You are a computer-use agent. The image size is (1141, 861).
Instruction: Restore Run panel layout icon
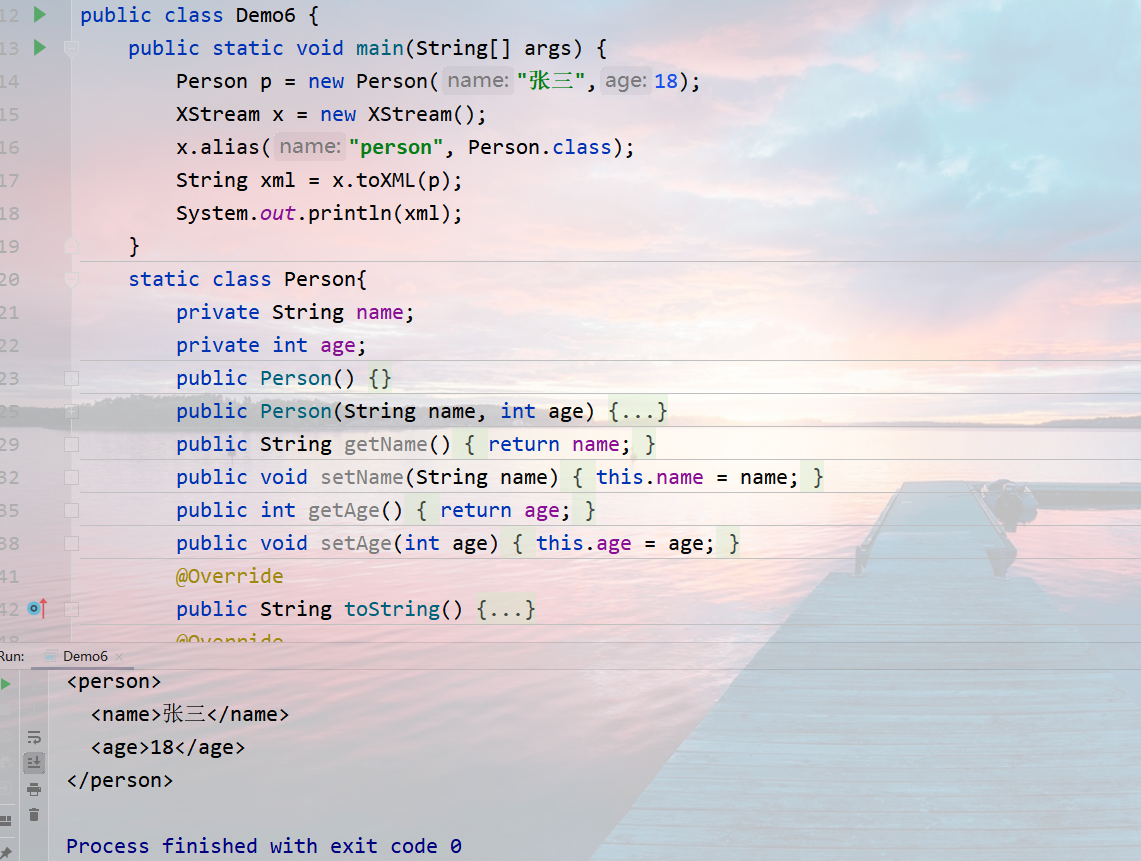coord(6,821)
